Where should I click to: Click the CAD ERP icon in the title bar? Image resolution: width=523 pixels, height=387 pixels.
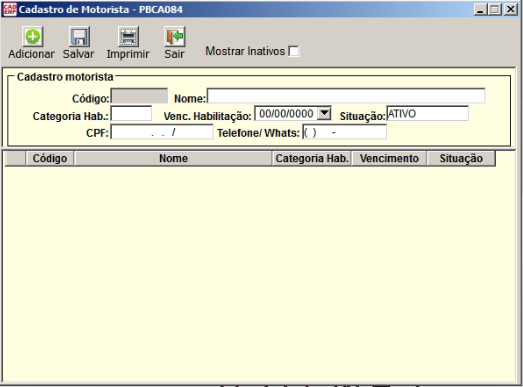(x=9, y=9)
